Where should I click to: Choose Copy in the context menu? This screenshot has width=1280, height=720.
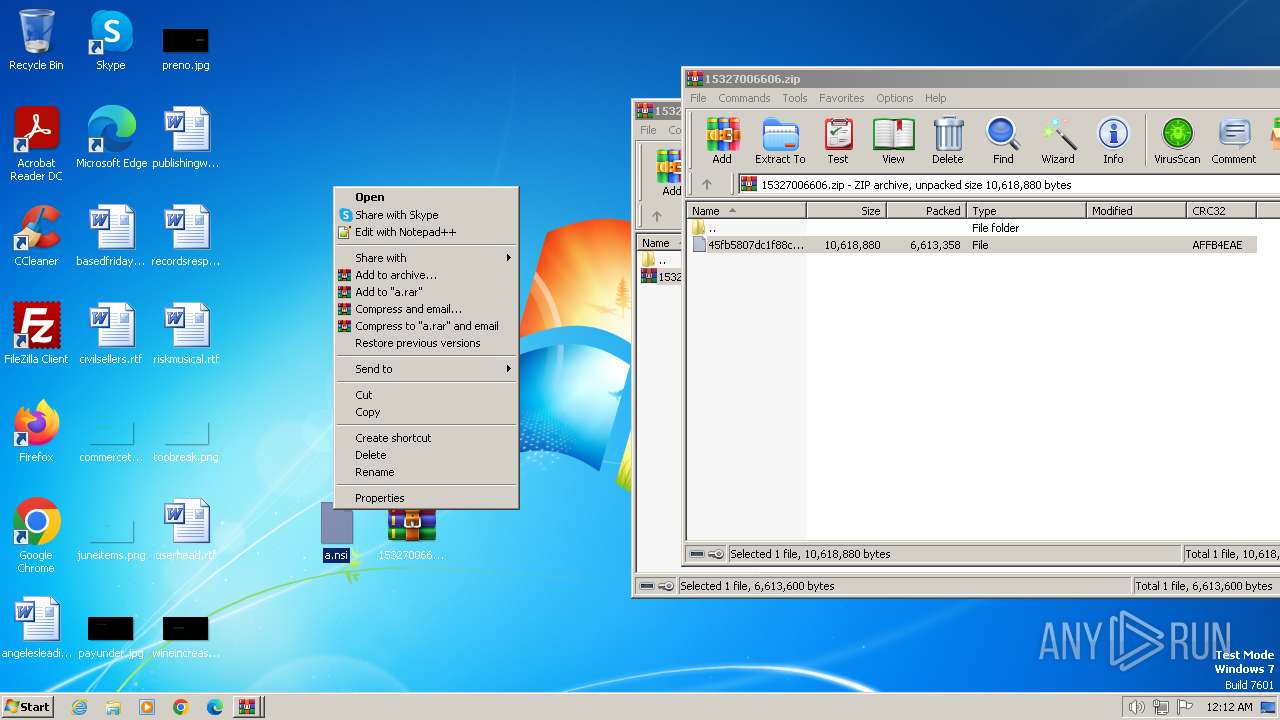(x=427, y=412)
